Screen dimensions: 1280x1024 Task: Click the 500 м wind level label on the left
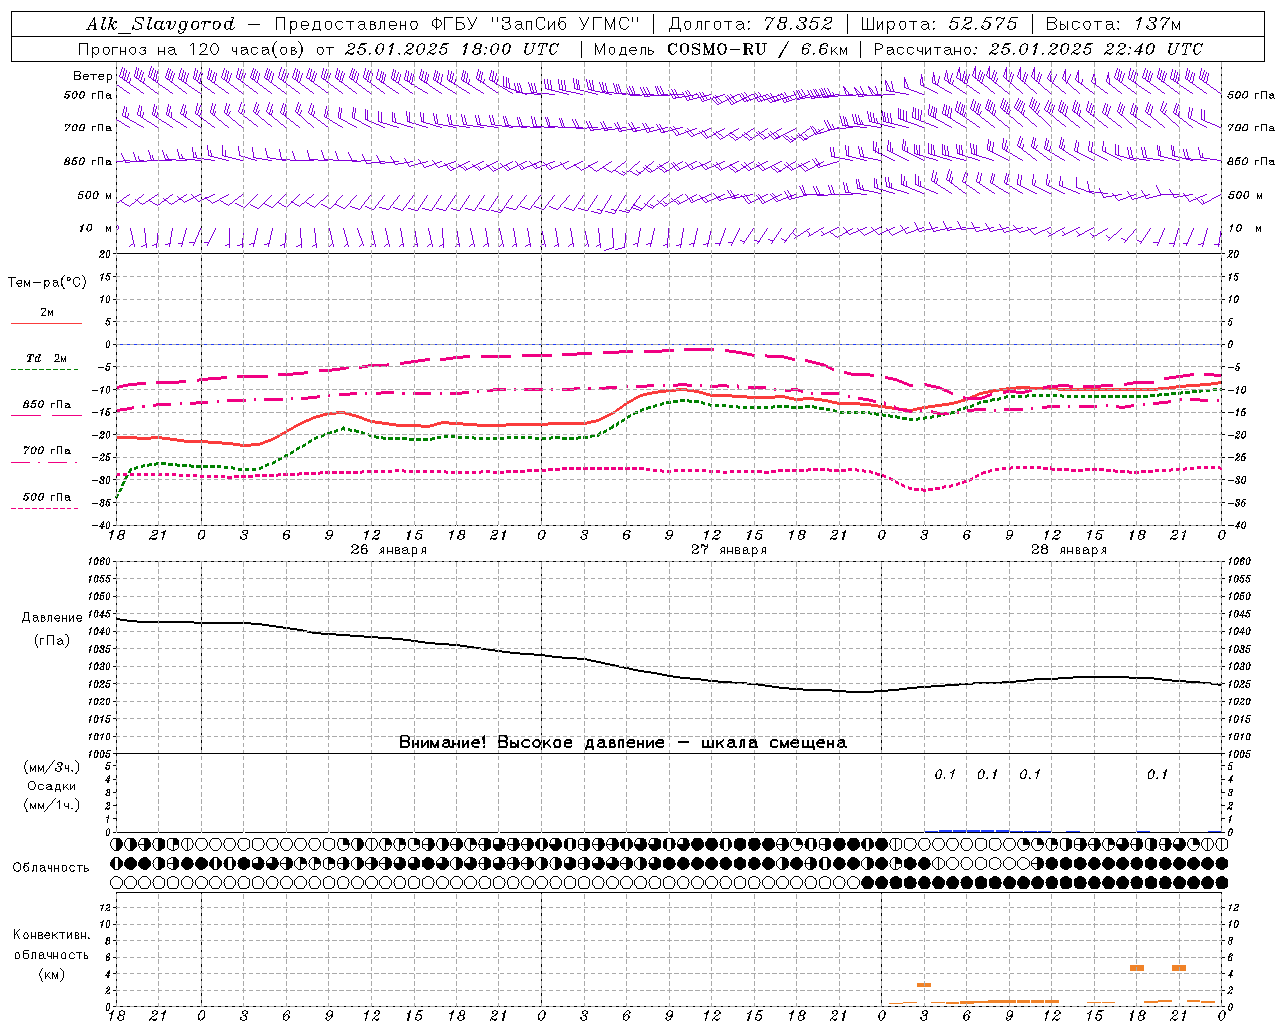(x=94, y=195)
